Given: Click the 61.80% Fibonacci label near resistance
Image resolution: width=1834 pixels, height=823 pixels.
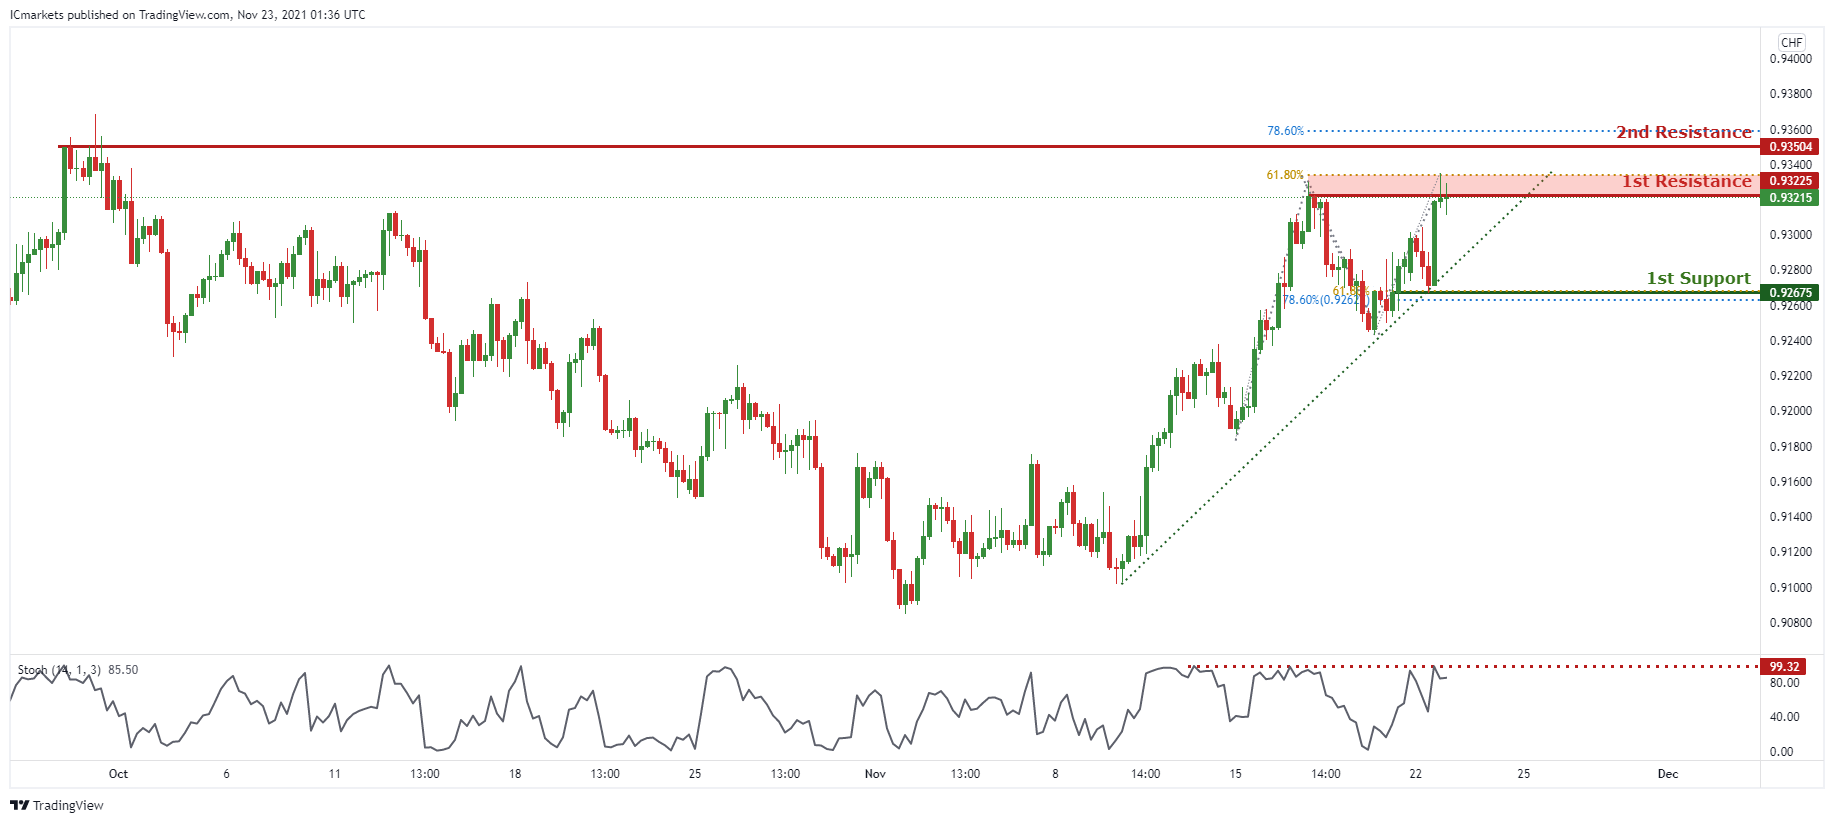Looking at the screenshot, I should point(1285,175).
